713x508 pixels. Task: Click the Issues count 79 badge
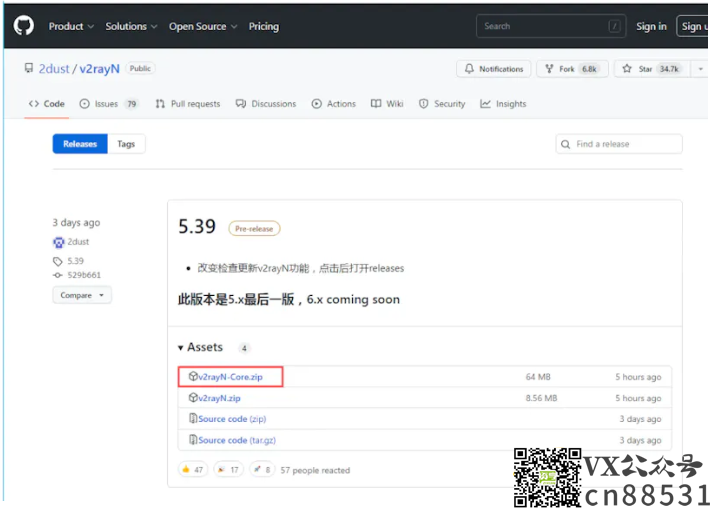[x=131, y=104]
